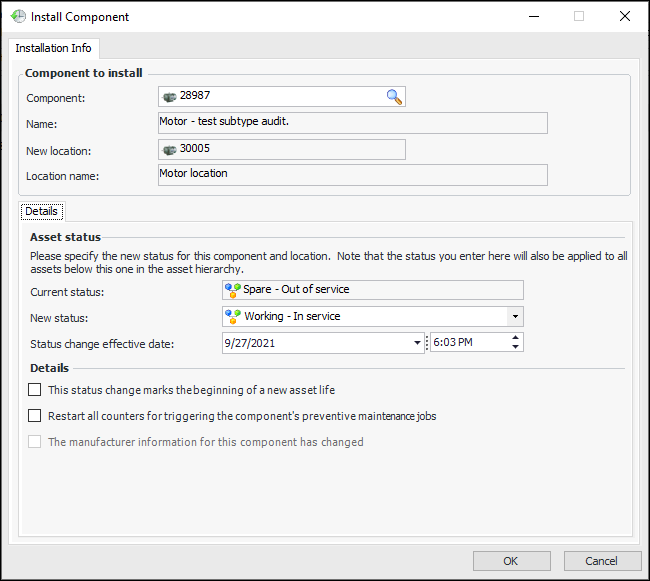Check restart all counters for preventive maintenance
Image resolution: width=650 pixels, height=581 pixels.
(x=35, y=416)
